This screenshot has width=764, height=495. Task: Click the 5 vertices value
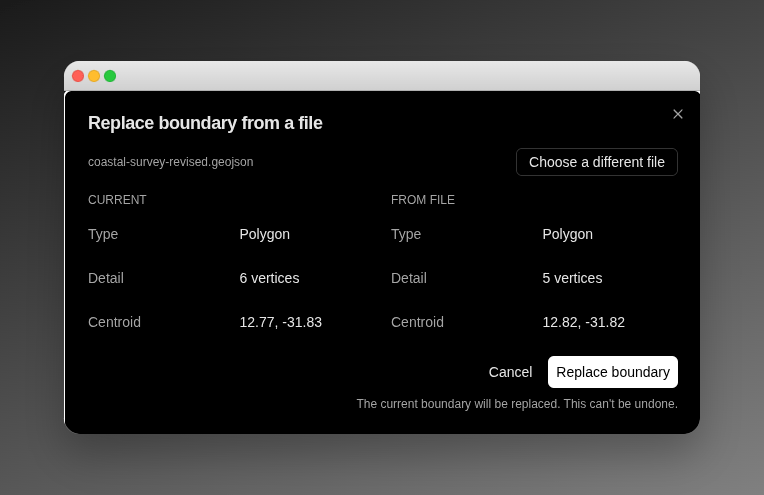573,278
